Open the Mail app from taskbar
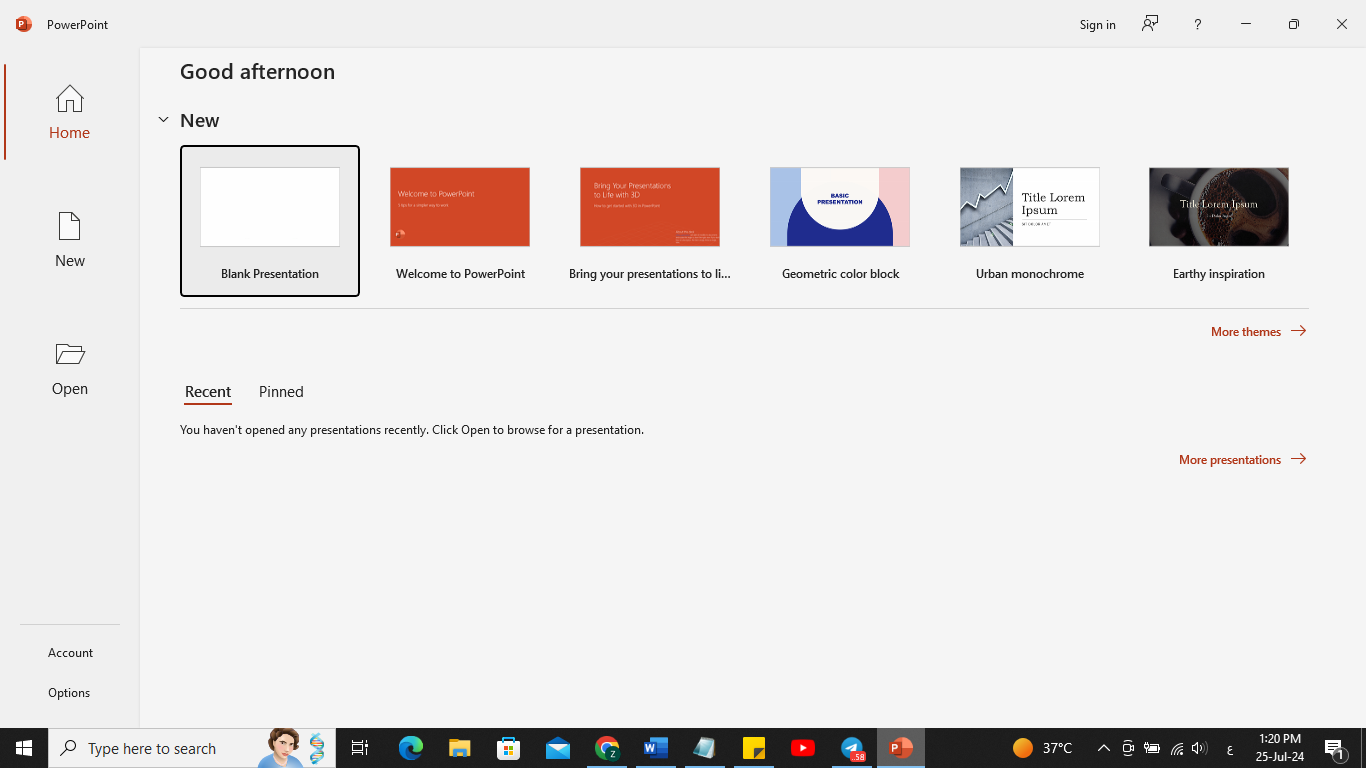Screen dimensions: 1366x768 [557, 748]
